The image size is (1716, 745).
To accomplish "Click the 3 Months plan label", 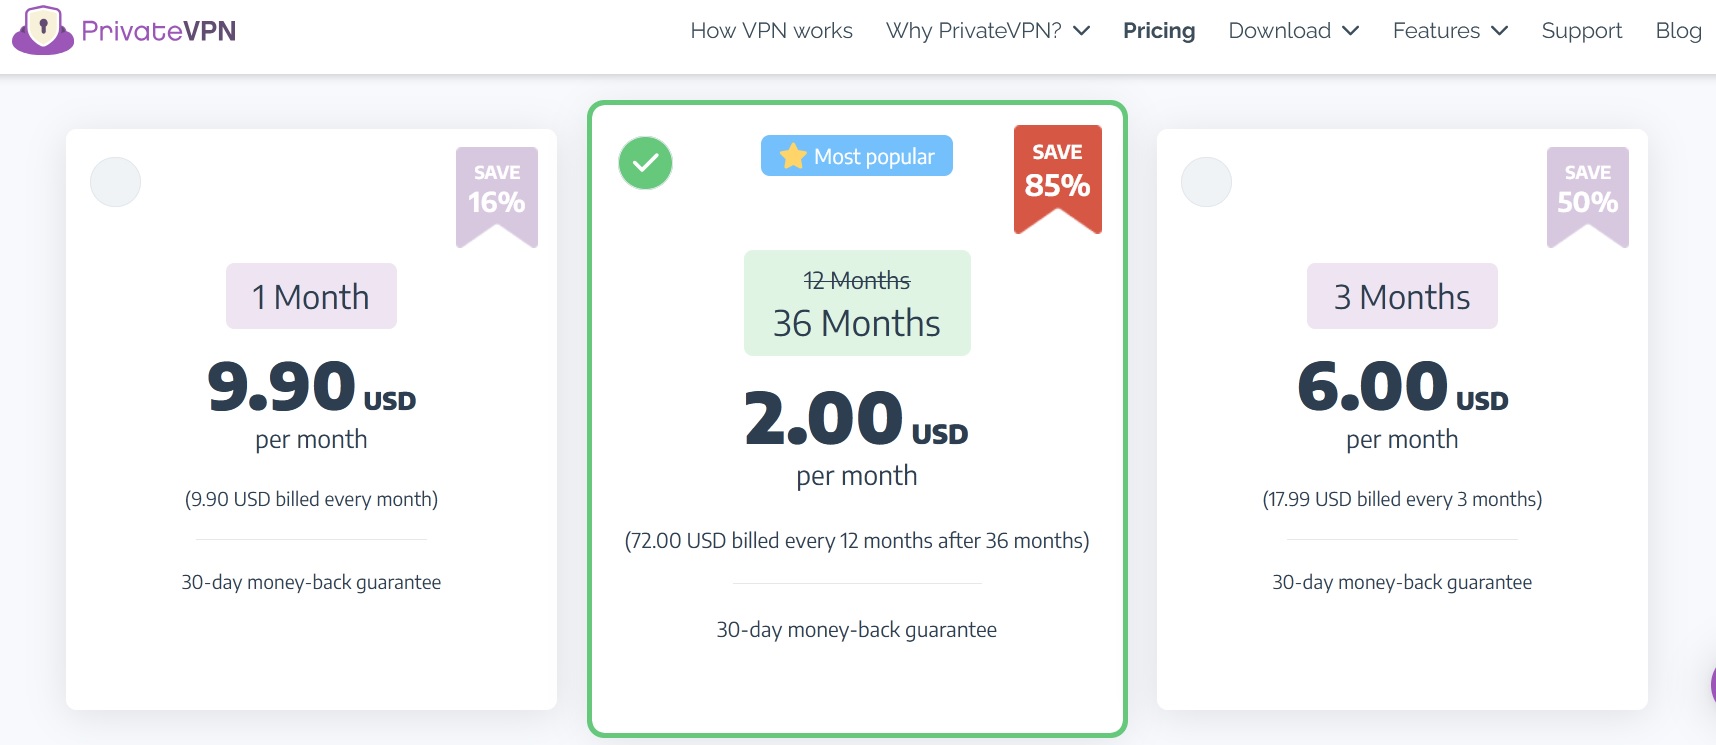I will click(1402, 297).
